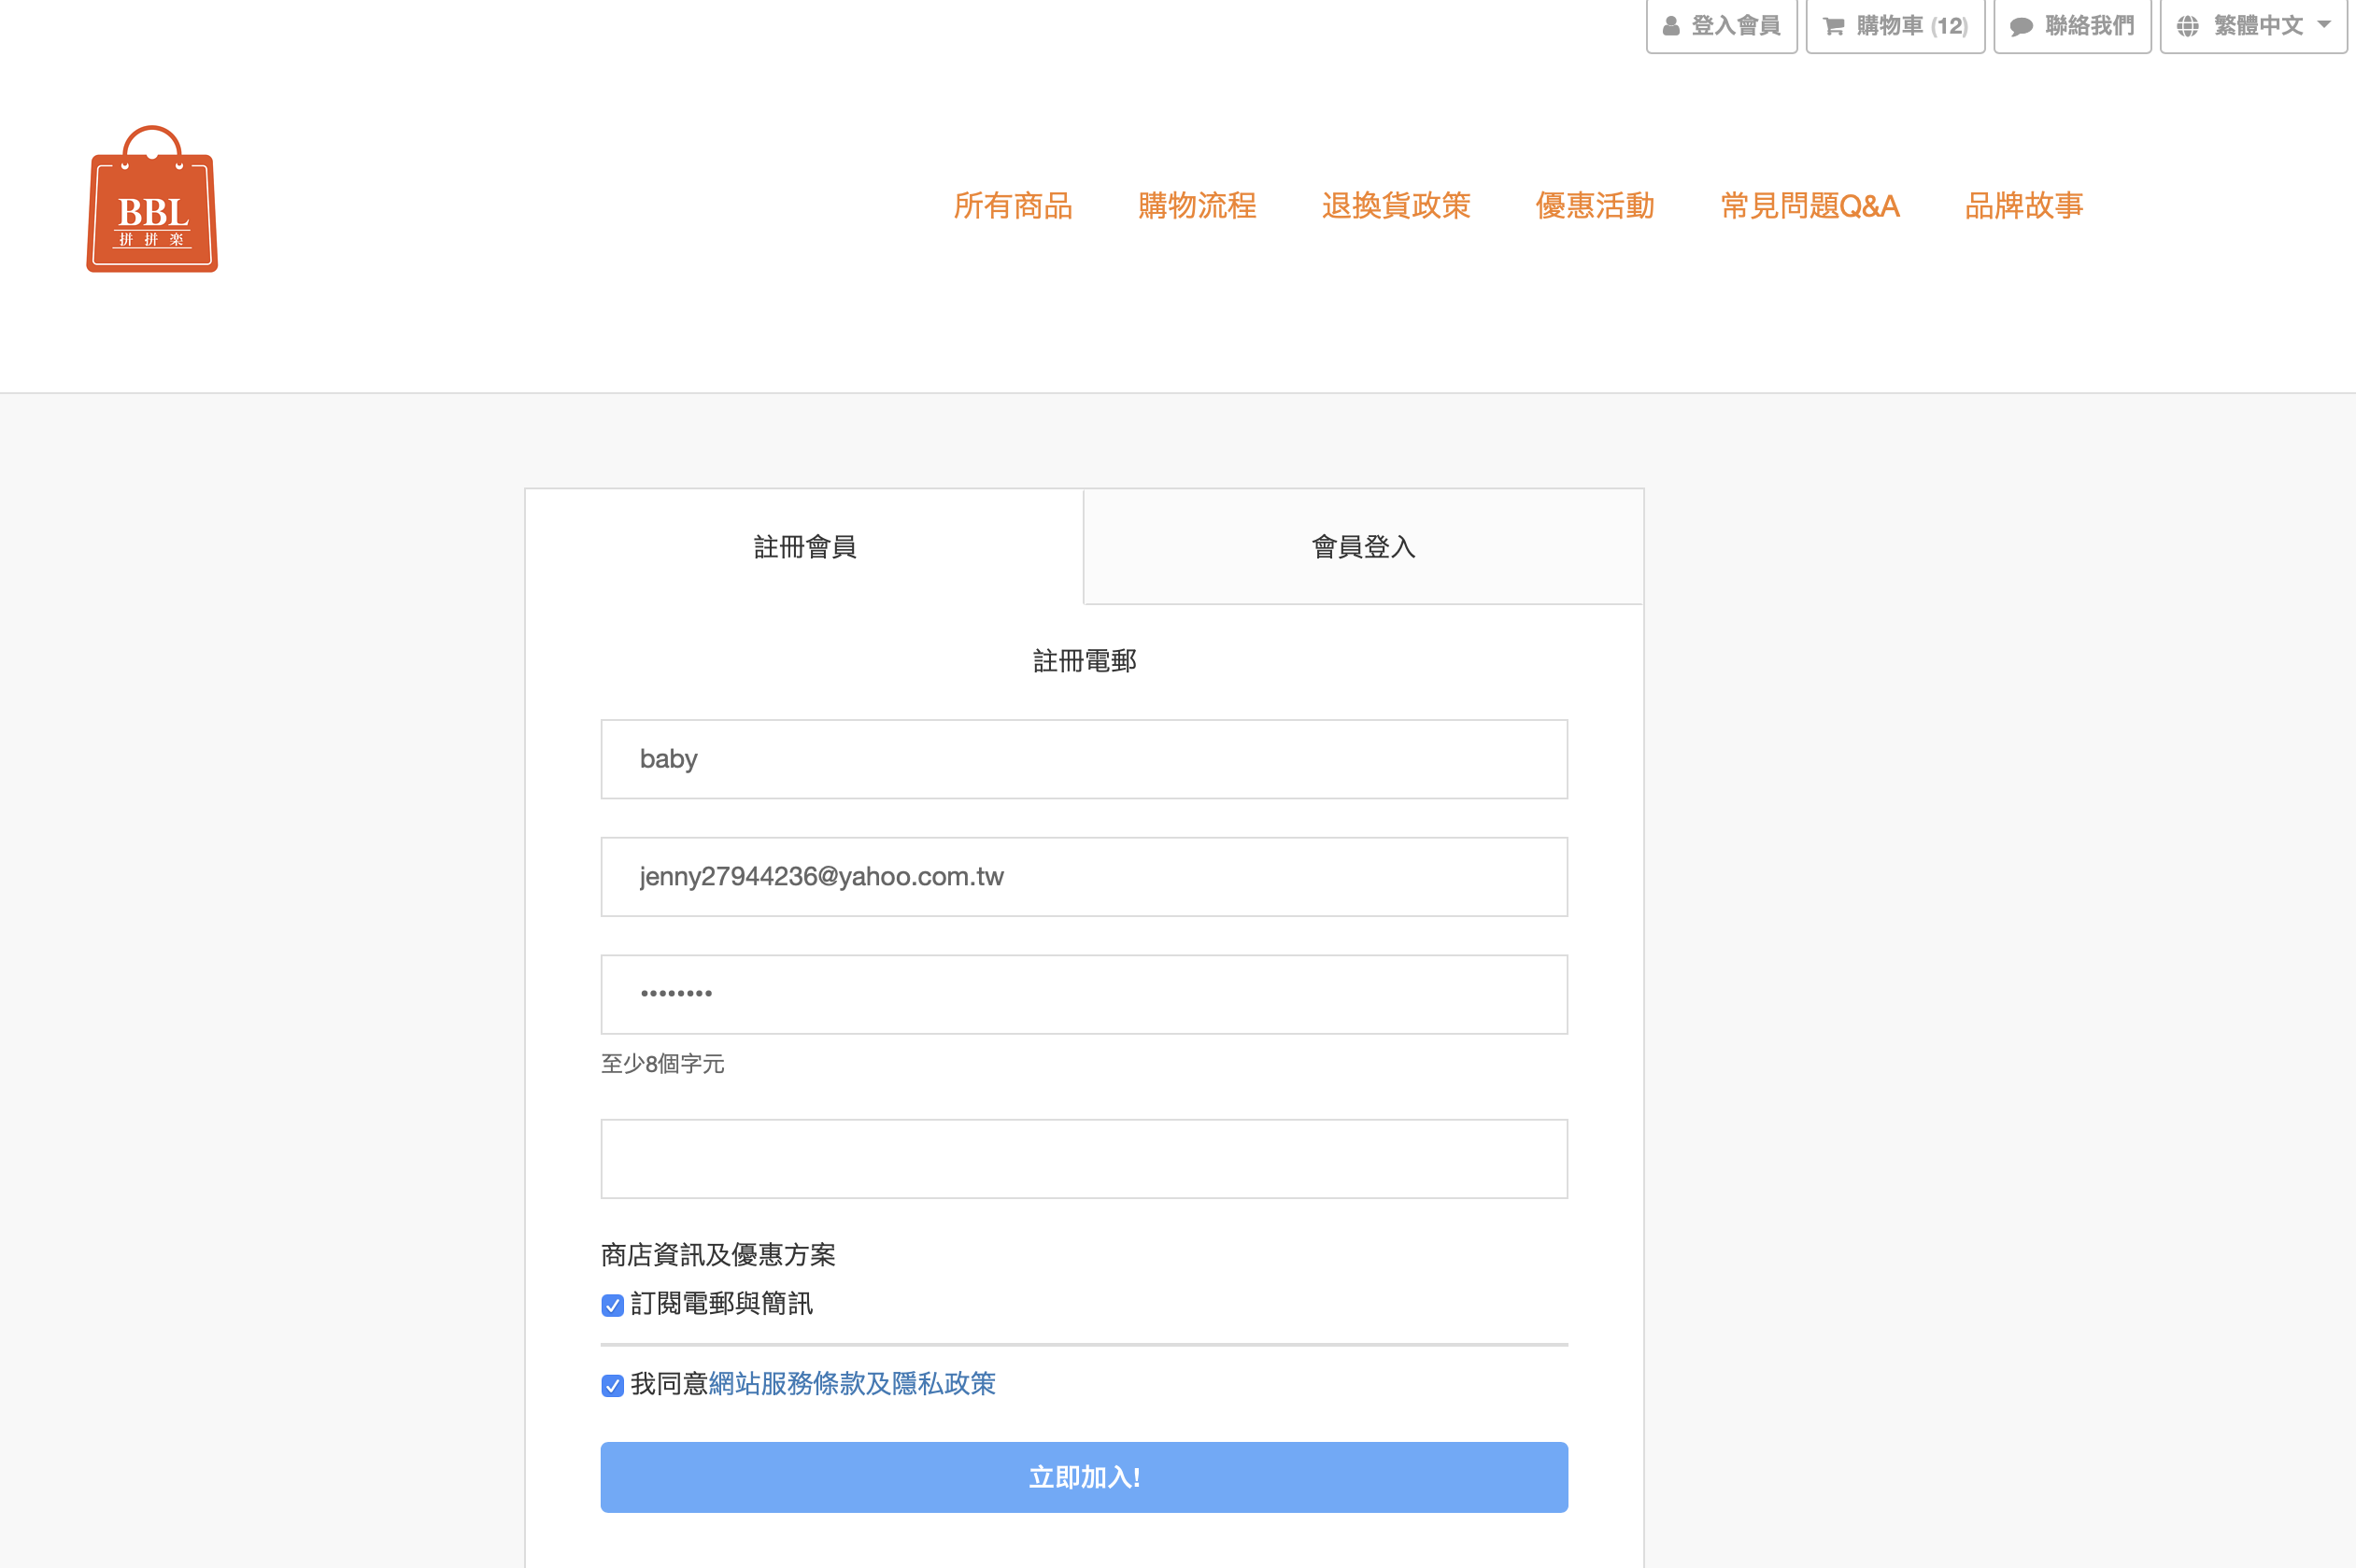Open 常見問題Q&A in the navigation
Image resolution: width=2356 pixels, height=1568 pixels.
pyautogui.click(x=1809, y=206)
